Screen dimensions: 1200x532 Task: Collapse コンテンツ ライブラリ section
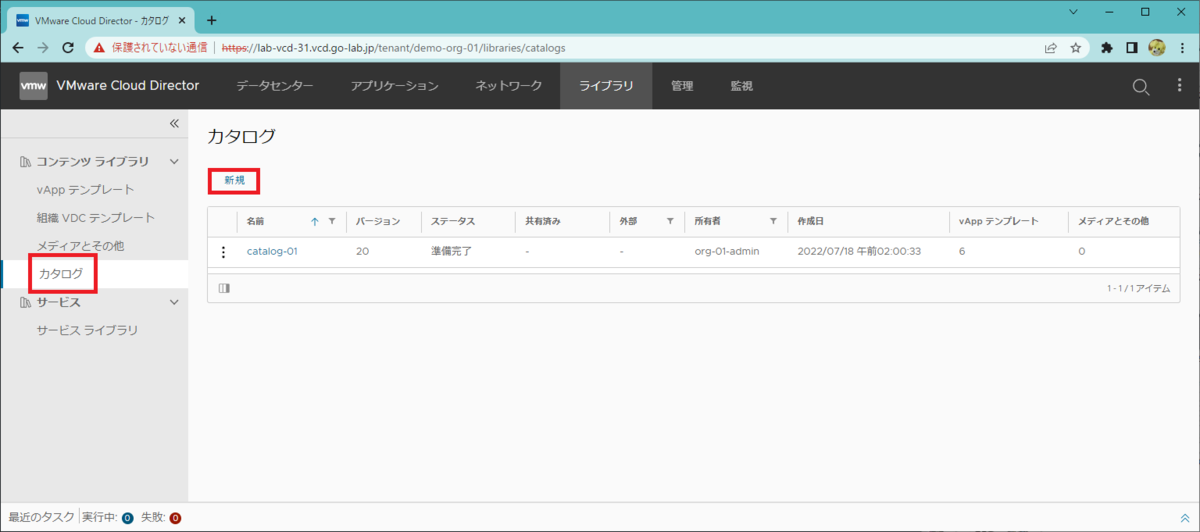174,161
